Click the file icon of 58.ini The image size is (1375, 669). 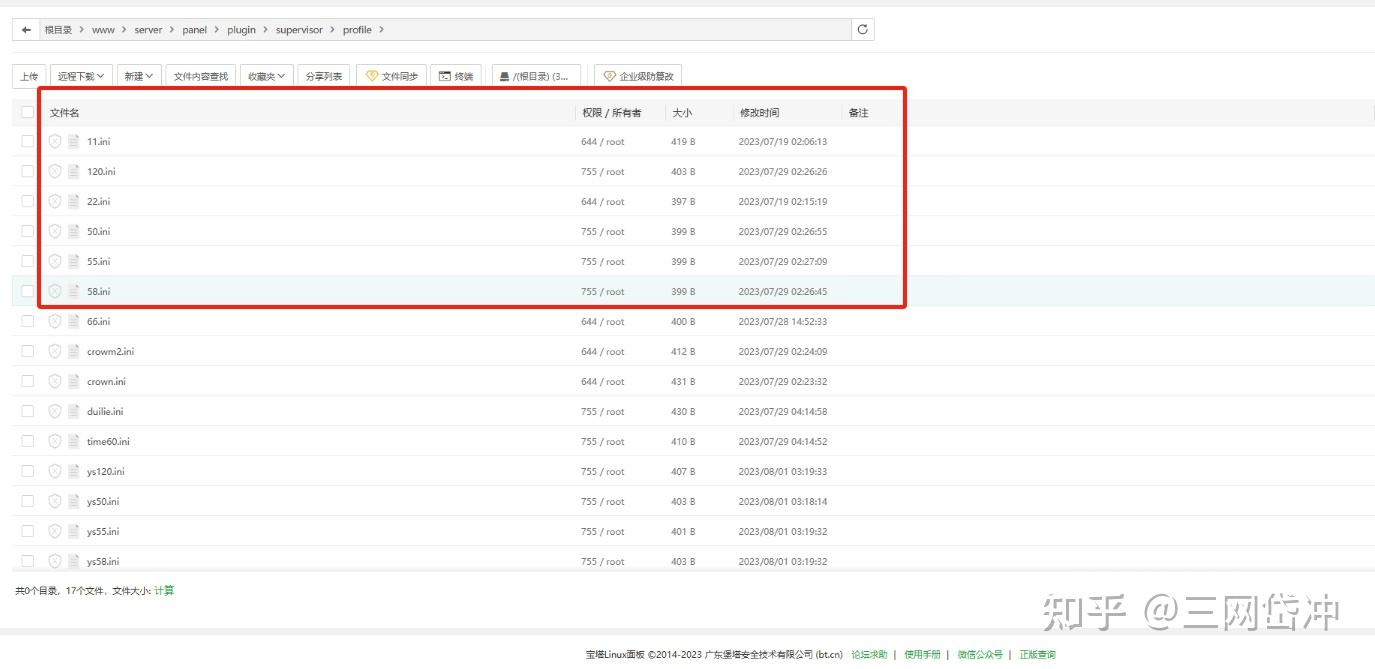(74, 292)
